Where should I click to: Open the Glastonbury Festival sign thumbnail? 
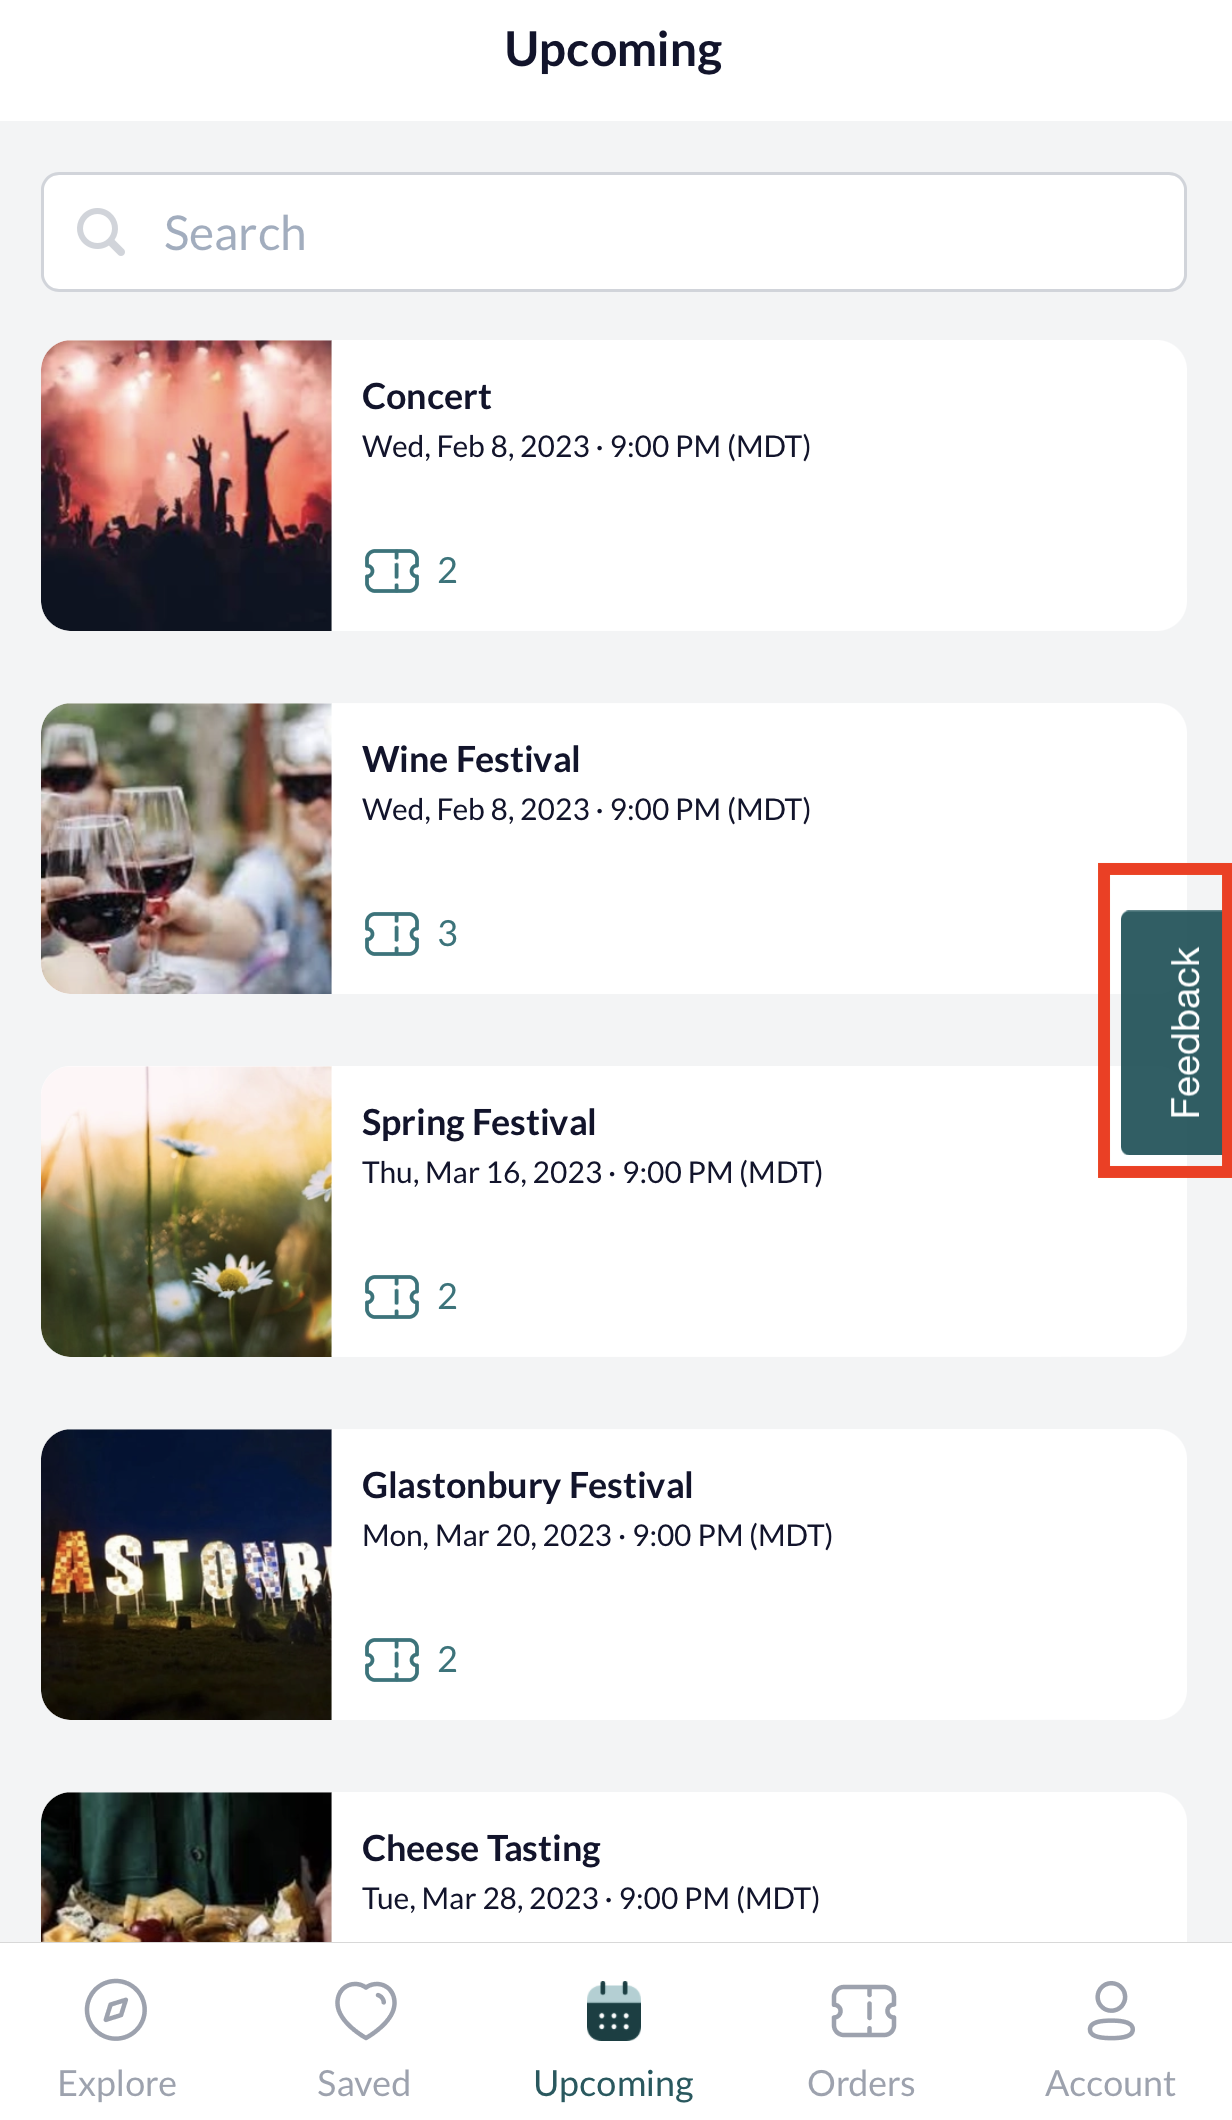click(186, 1574)
